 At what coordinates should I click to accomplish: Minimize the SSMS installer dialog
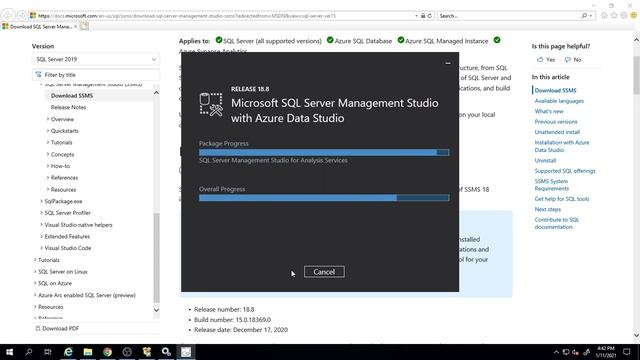(448, 63)
